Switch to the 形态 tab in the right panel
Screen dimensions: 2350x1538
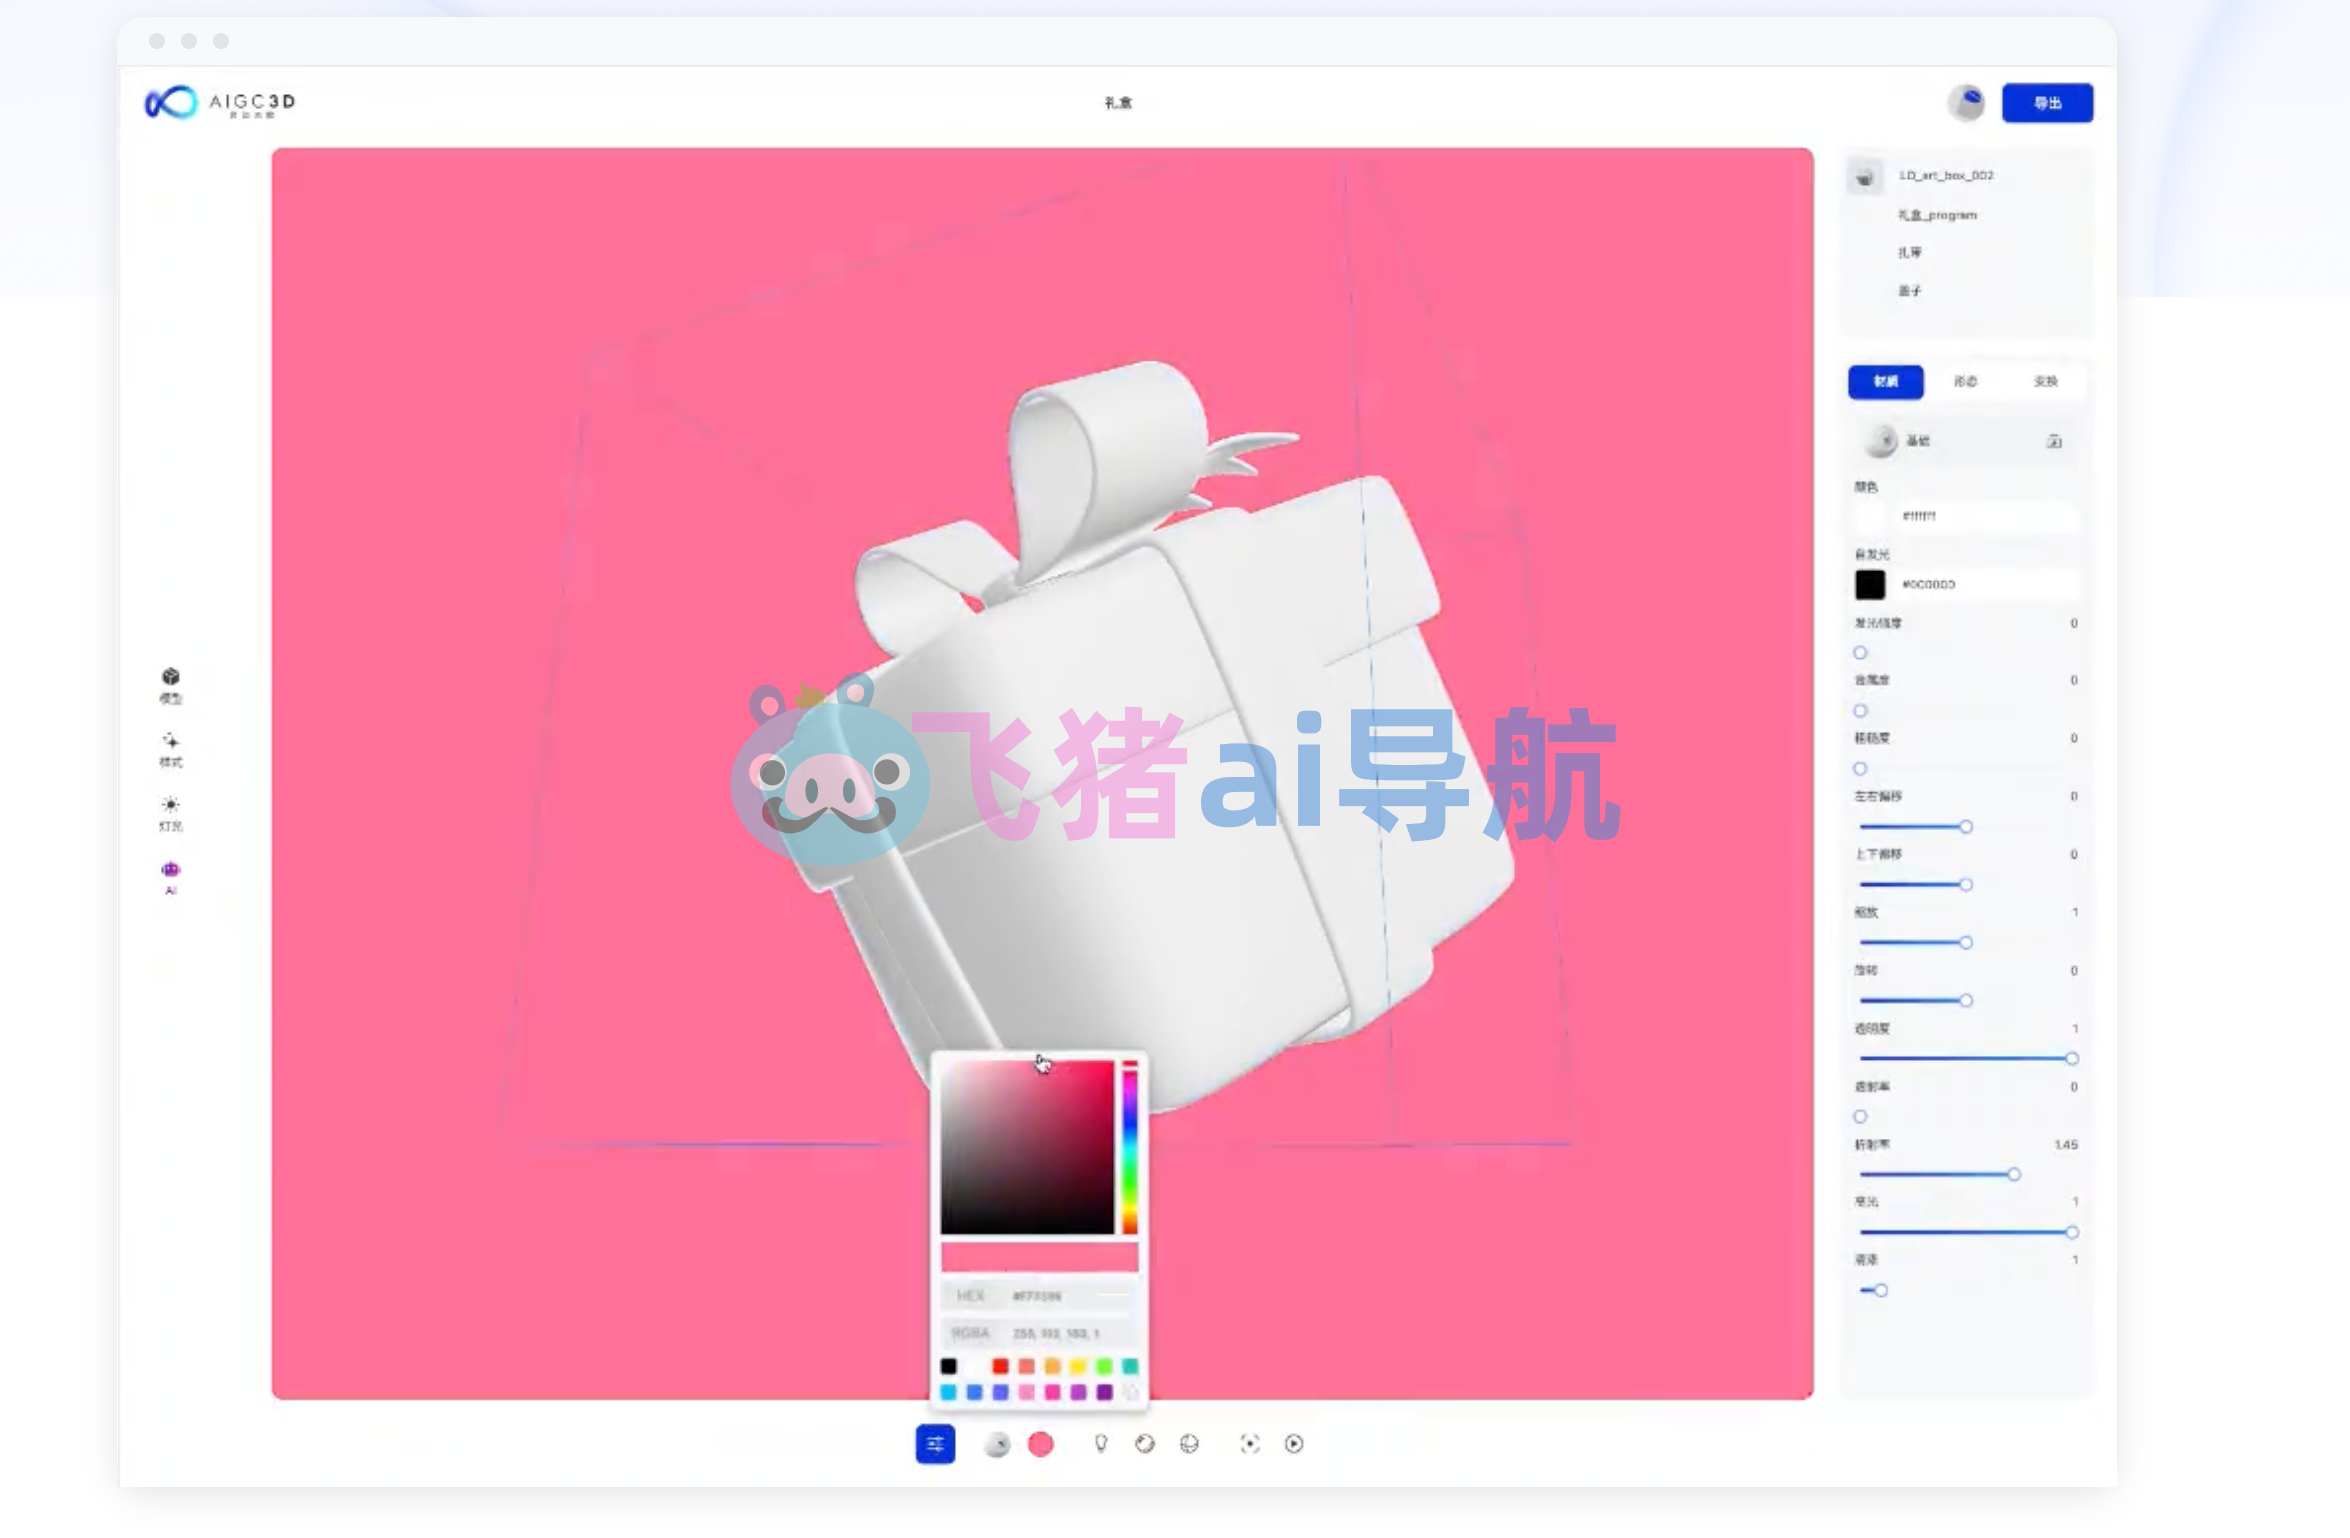click(x=1966, y=382)
